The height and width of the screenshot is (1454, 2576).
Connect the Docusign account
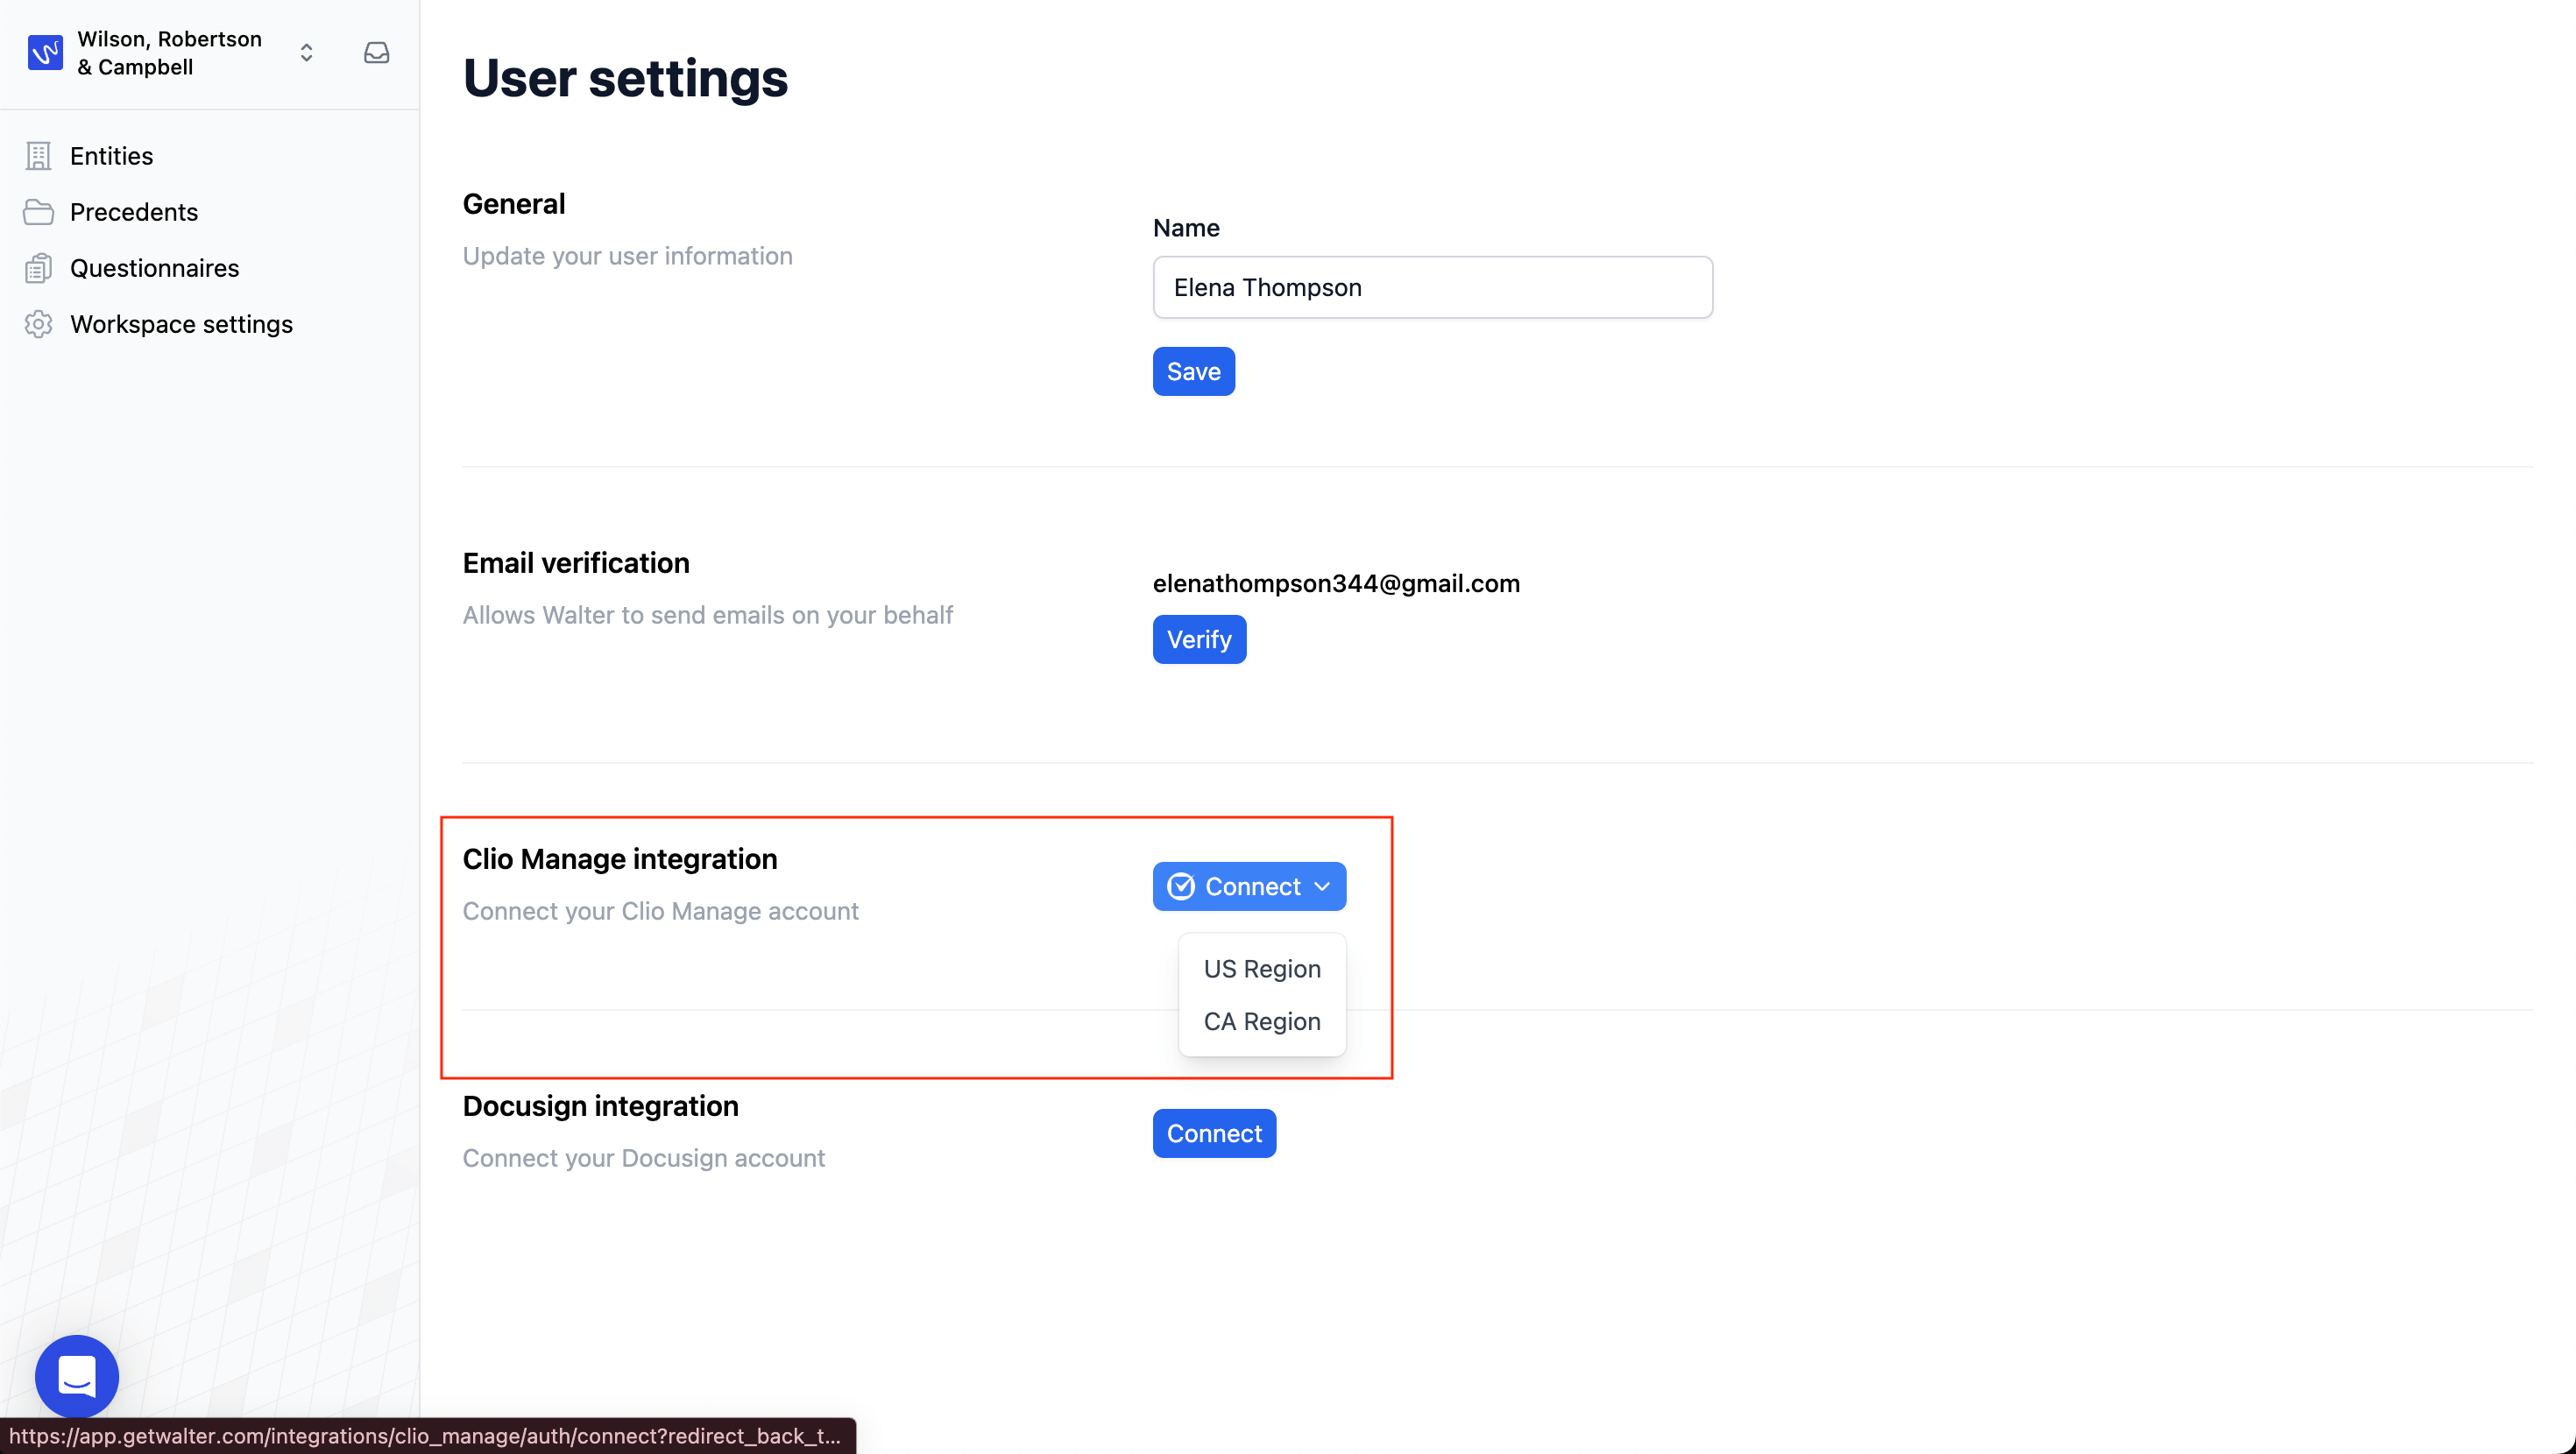[x=1214, y=1133]
